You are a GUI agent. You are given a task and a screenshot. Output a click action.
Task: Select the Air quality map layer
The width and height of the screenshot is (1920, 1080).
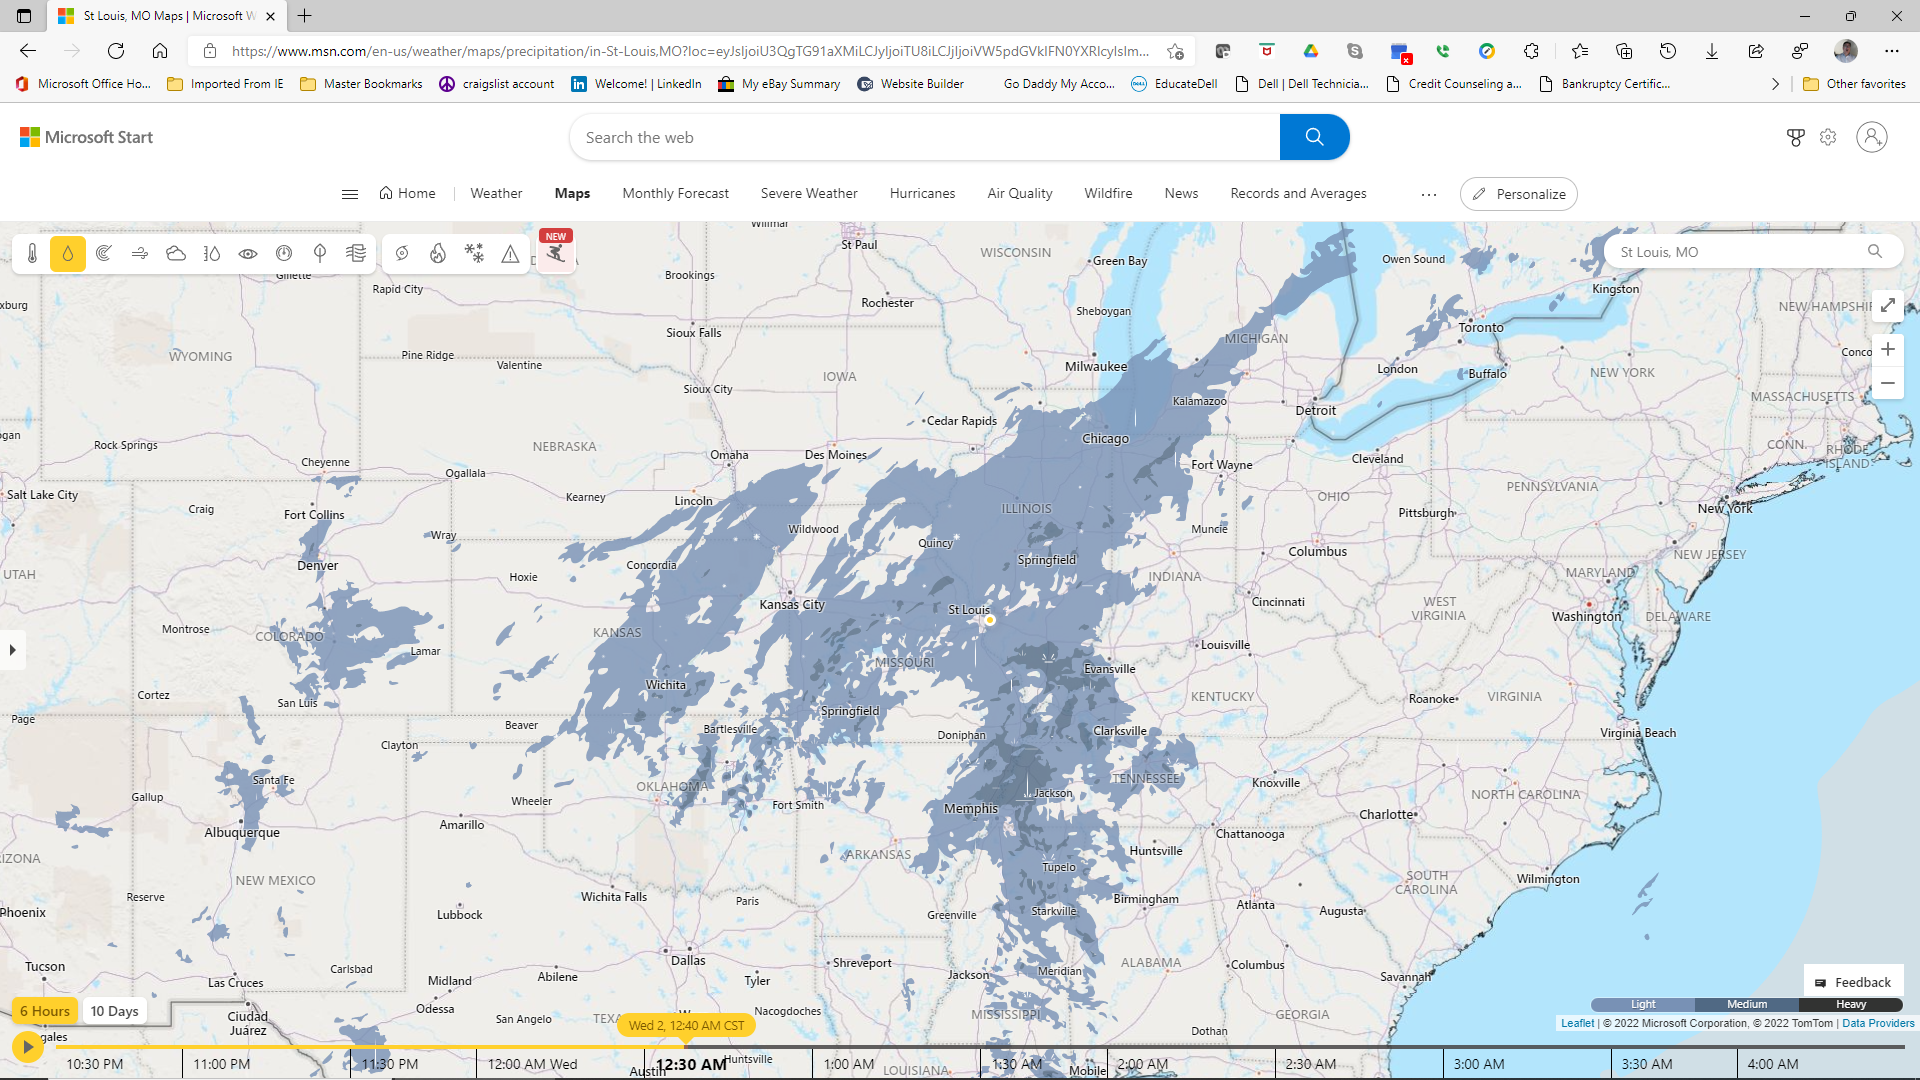tap(356, 254)
